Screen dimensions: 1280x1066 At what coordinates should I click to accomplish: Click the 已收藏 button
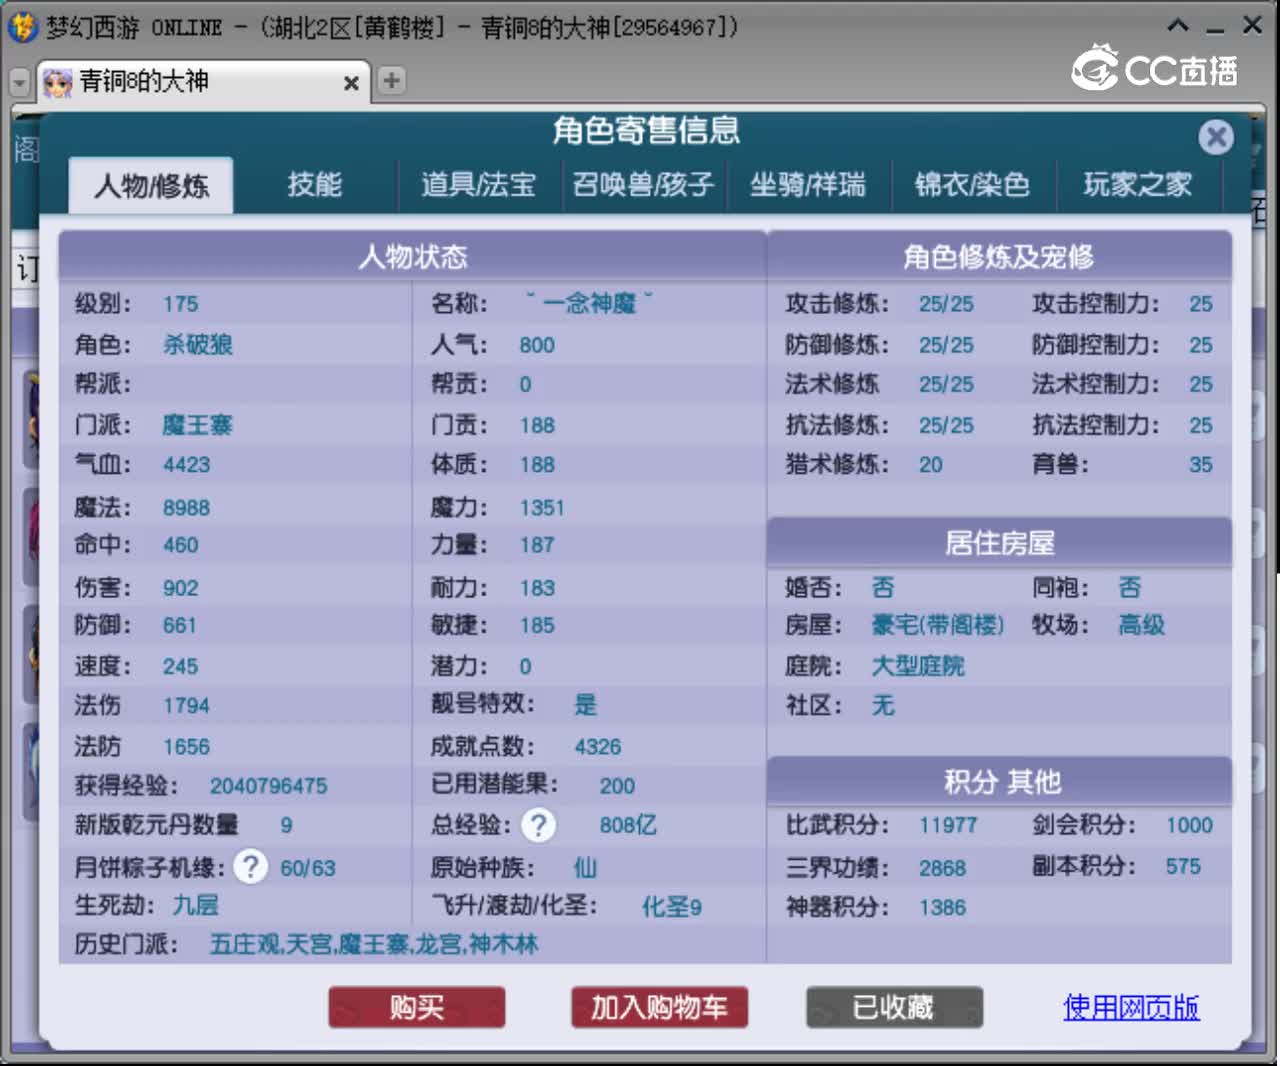click(894, 1007)
